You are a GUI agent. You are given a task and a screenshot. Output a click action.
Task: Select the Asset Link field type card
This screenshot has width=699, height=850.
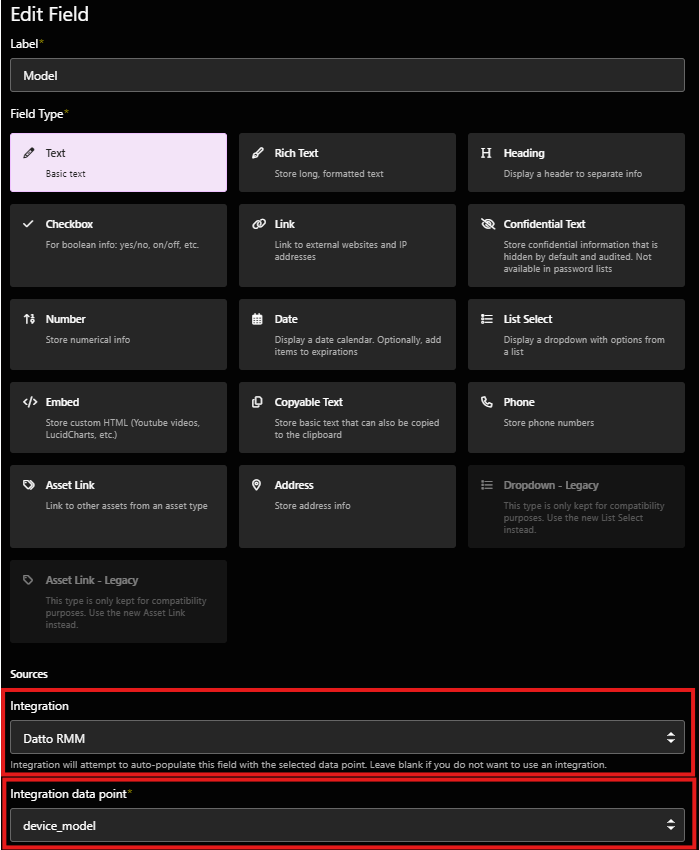point(118,506)
